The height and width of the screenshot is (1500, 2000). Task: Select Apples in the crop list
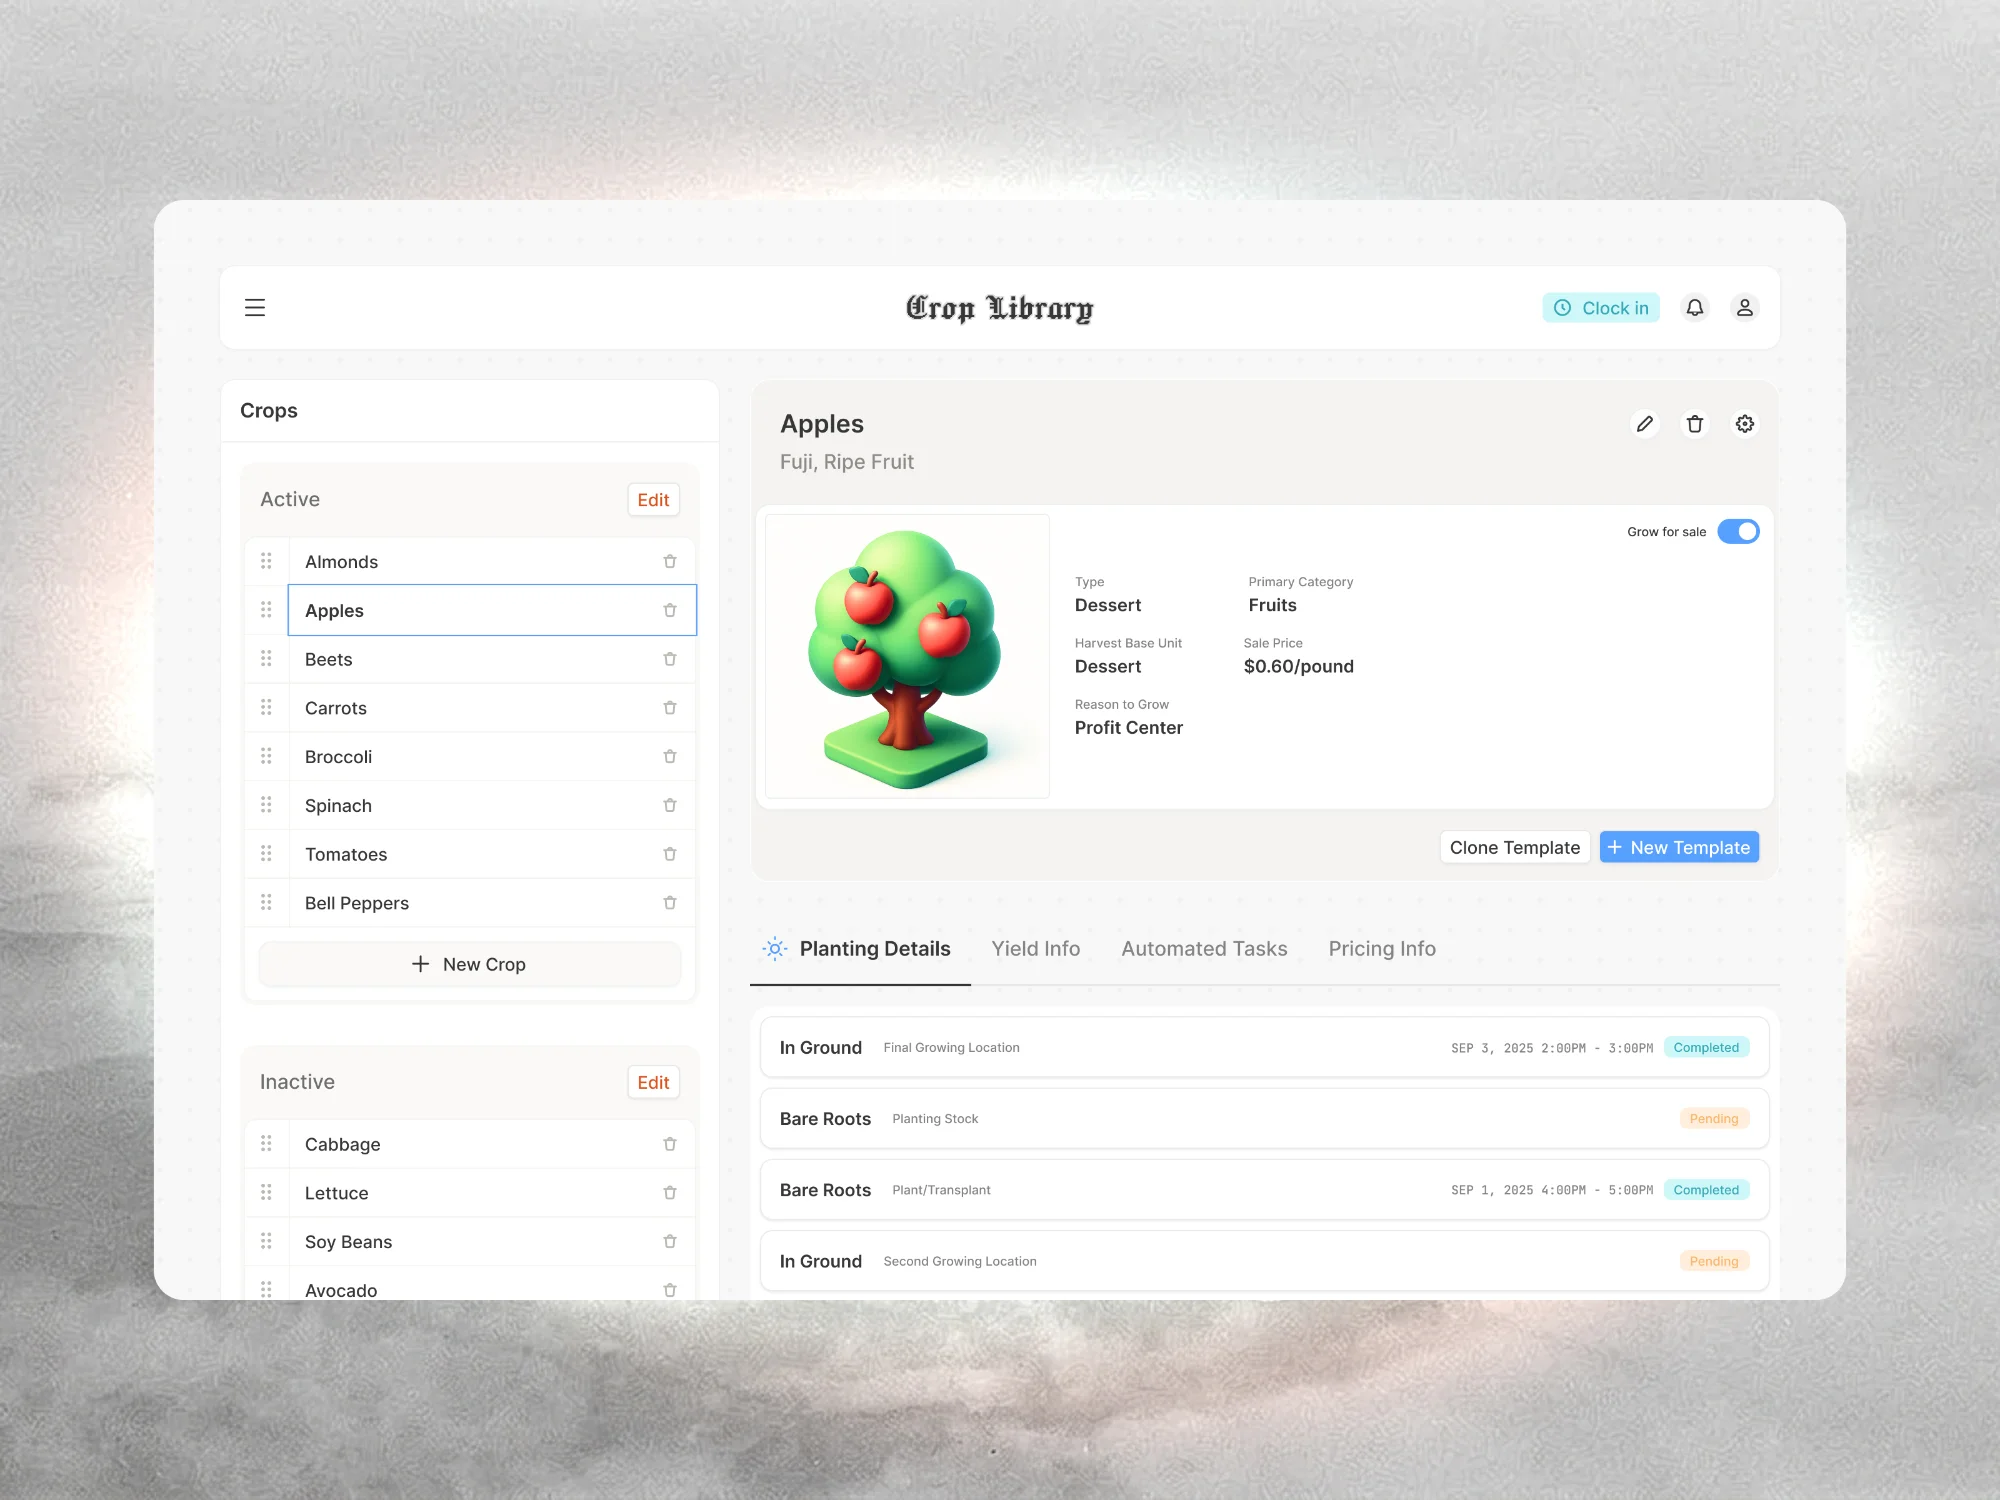point(492,610)
